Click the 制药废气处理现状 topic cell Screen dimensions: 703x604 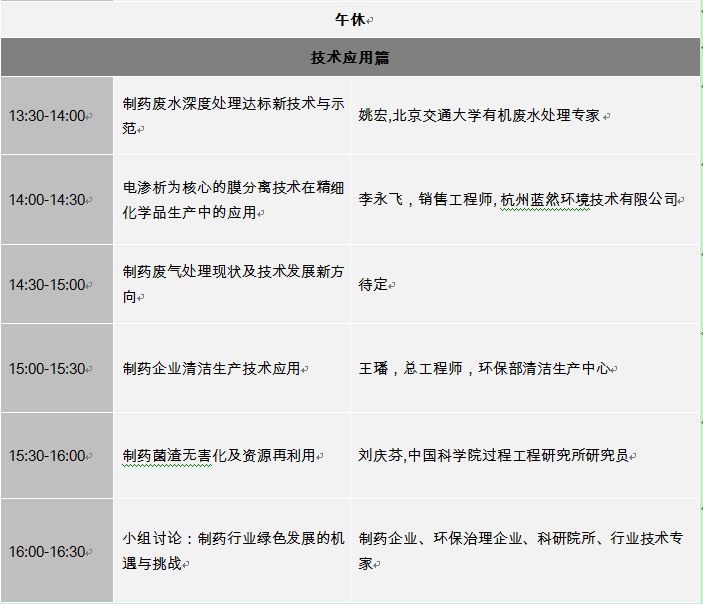(232, 284)
